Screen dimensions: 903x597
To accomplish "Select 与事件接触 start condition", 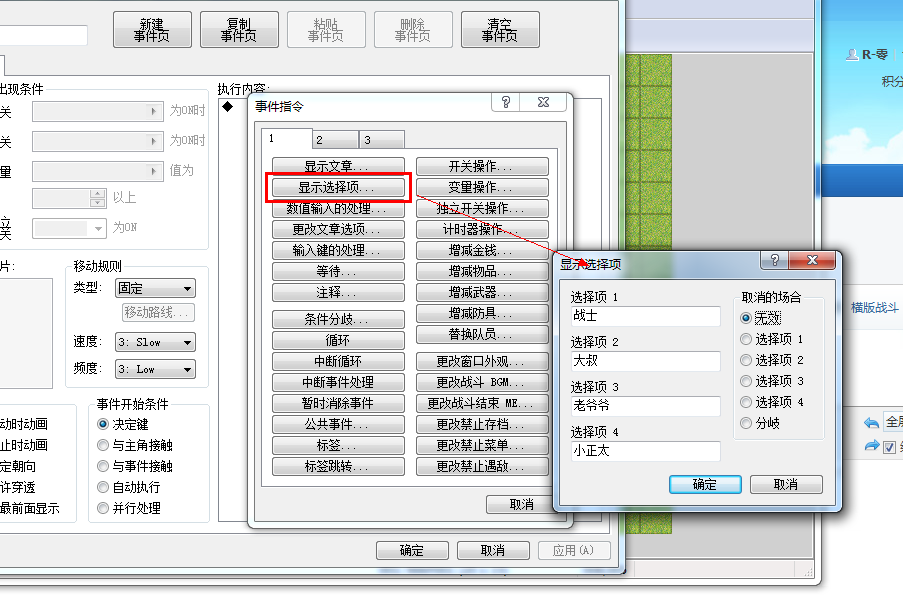I will [x=135, y=466].
